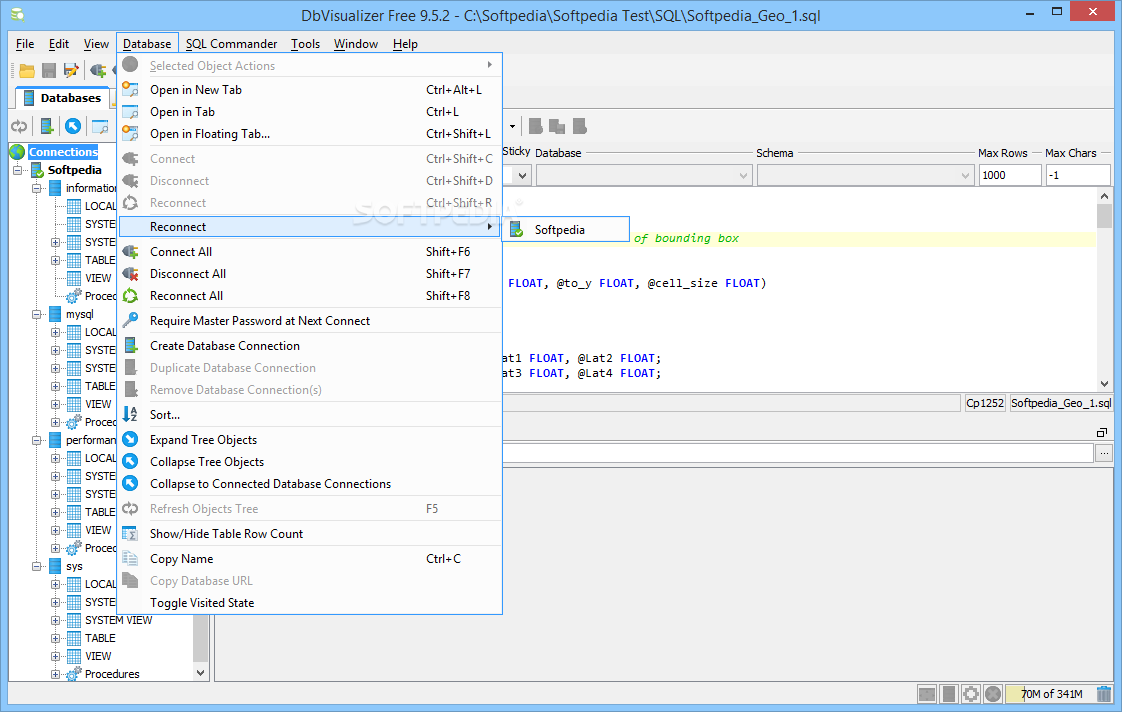
Task: Click the Disconnect All plug icon with red x
Action: click(x=130, y=273)
